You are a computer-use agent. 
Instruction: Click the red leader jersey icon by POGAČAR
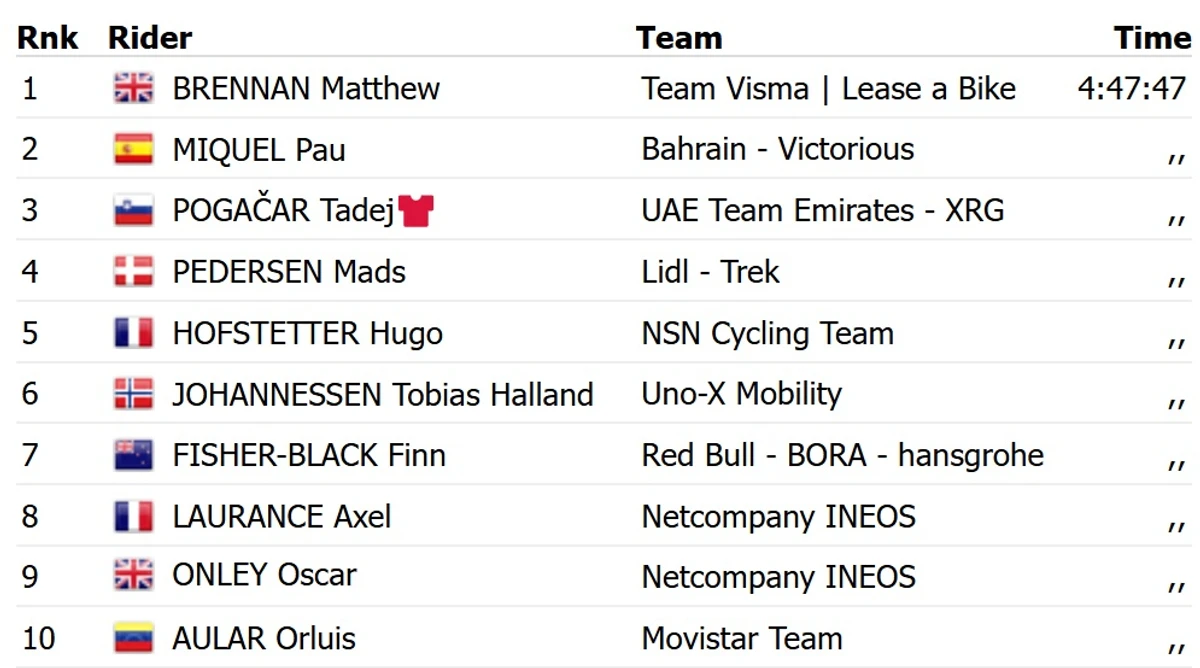click(416, 210)
